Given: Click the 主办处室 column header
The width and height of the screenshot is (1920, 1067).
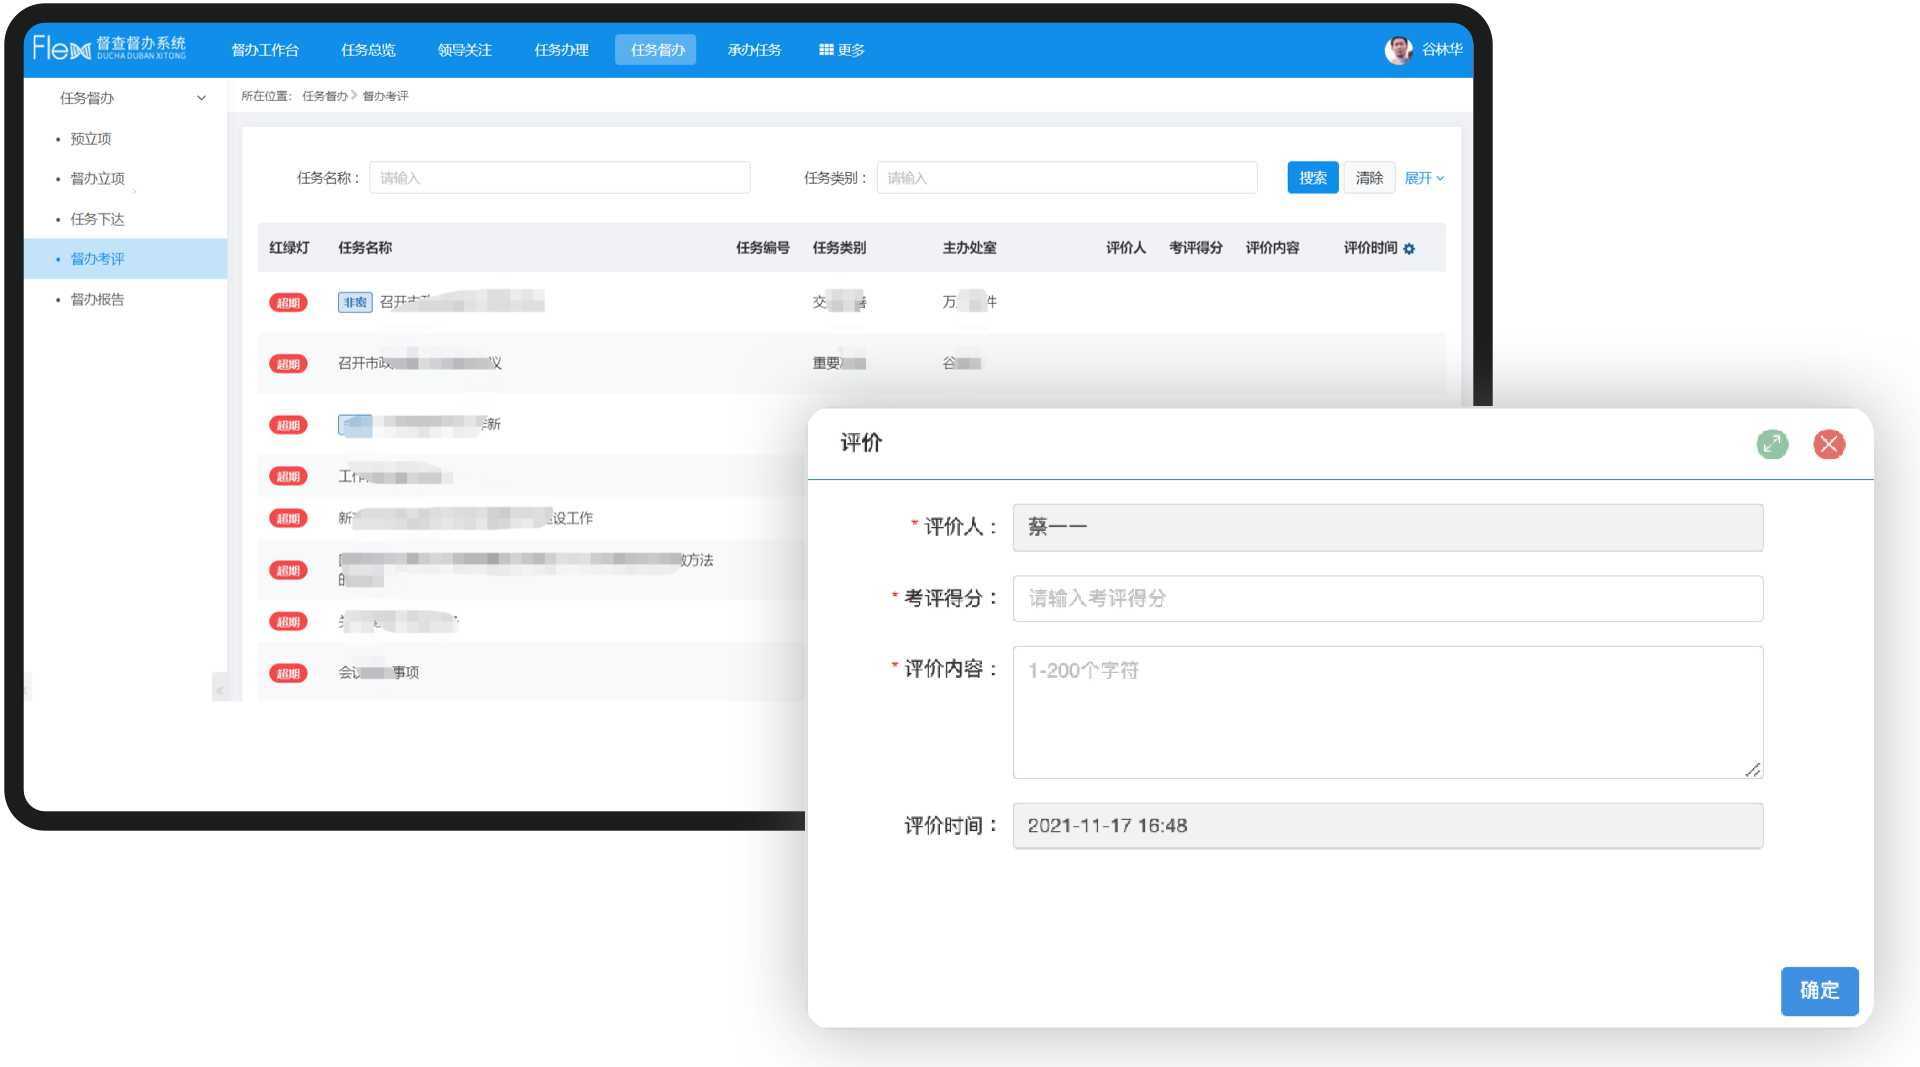Looking at the screenshot, I should coord(969,248).
